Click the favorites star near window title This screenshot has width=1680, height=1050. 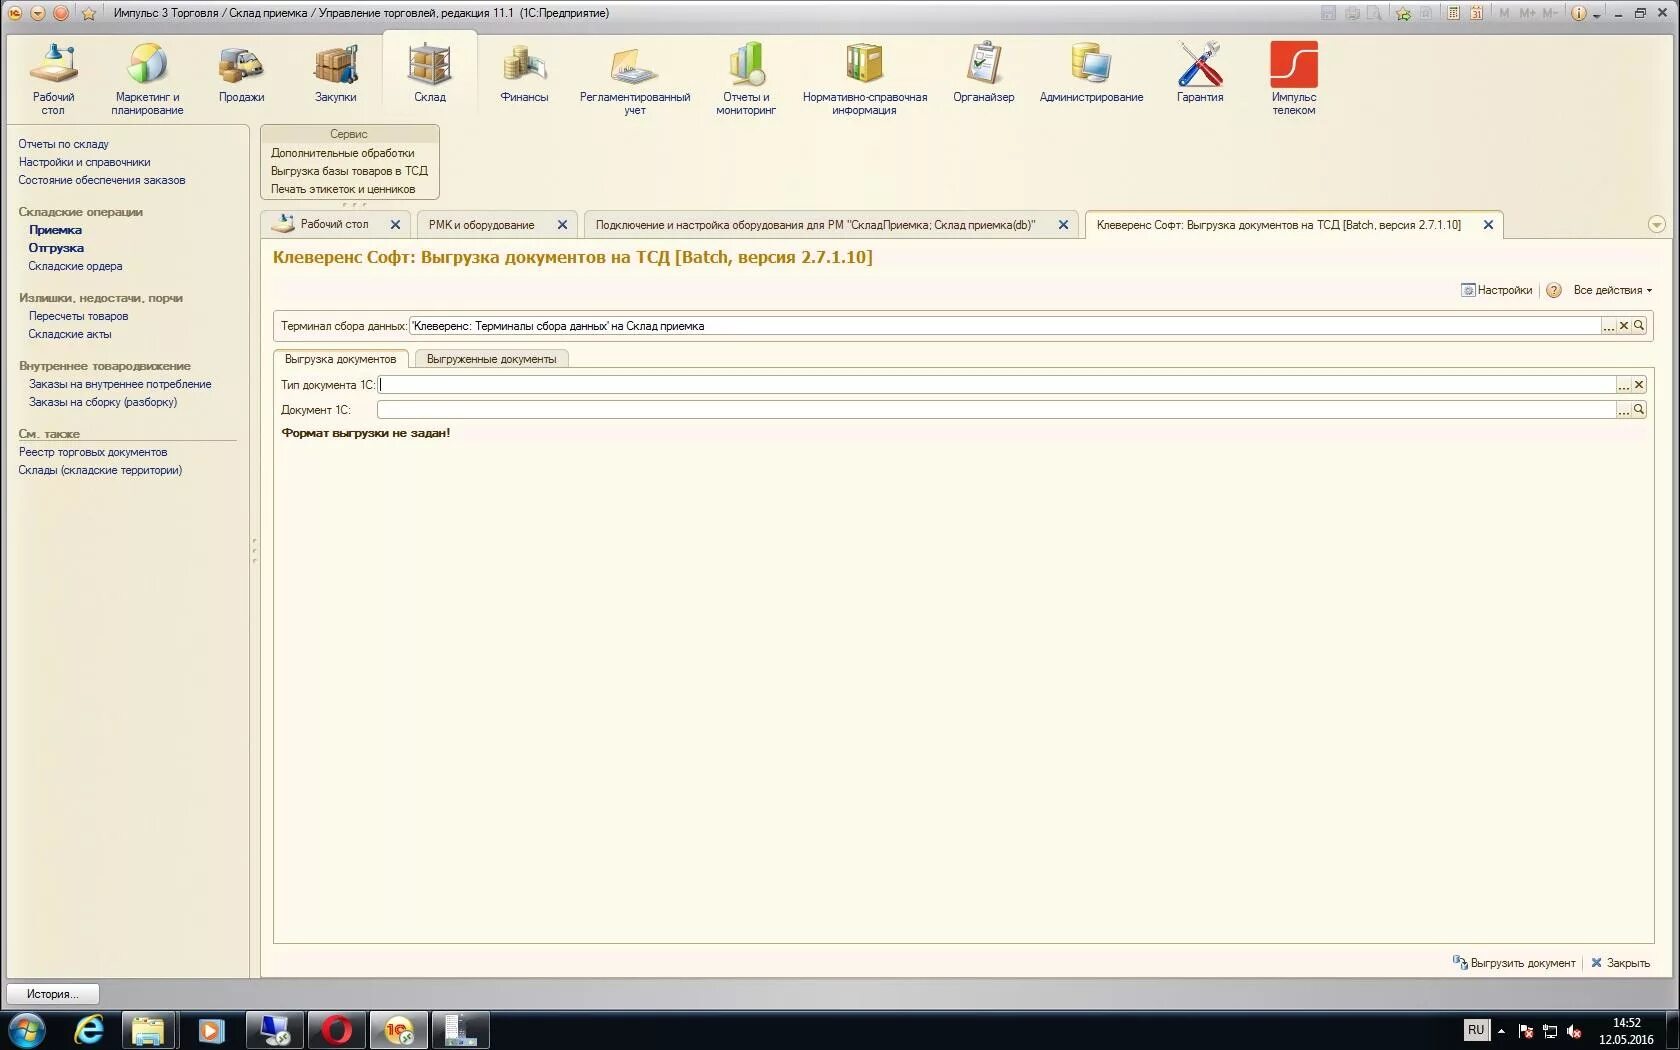pos(88,13)
